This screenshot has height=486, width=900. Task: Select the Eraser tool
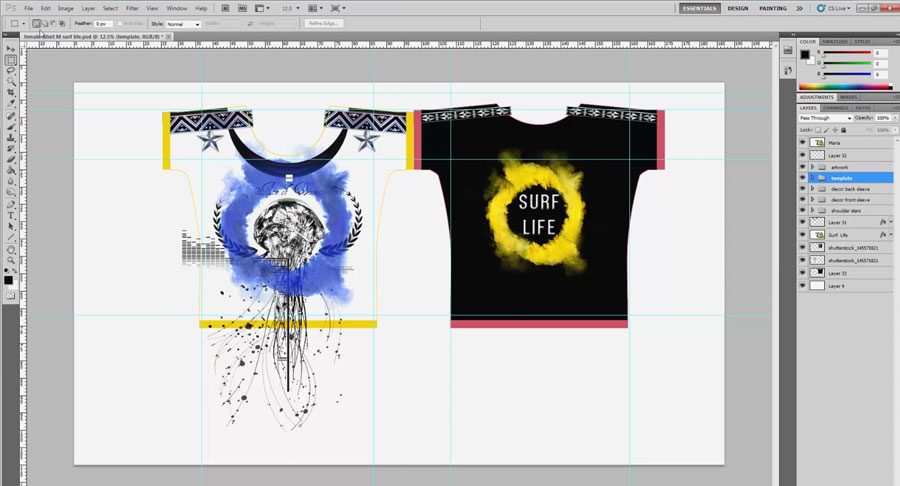(11, 160)
